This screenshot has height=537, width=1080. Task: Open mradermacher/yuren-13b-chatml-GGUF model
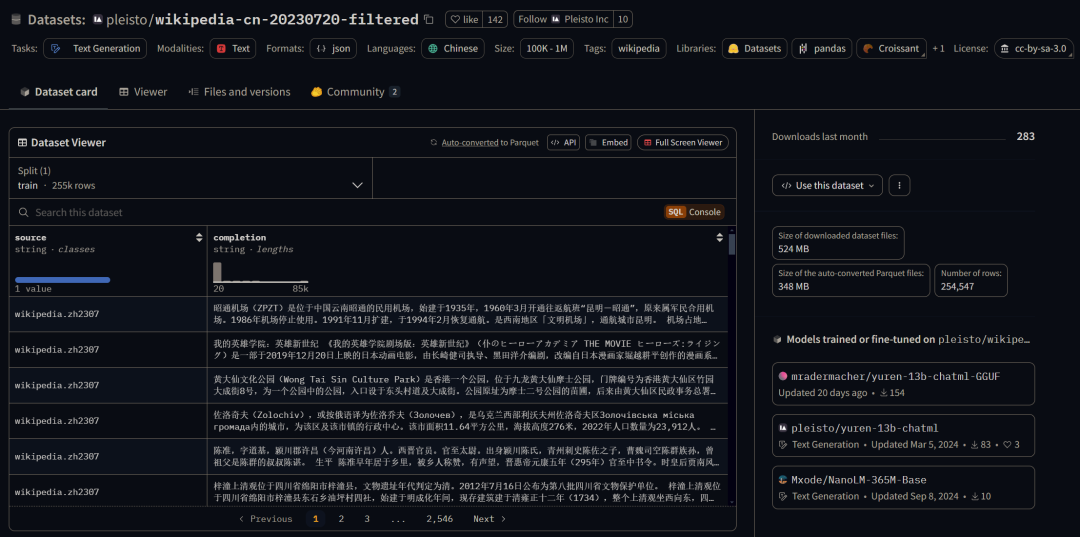tap(903, 384)
